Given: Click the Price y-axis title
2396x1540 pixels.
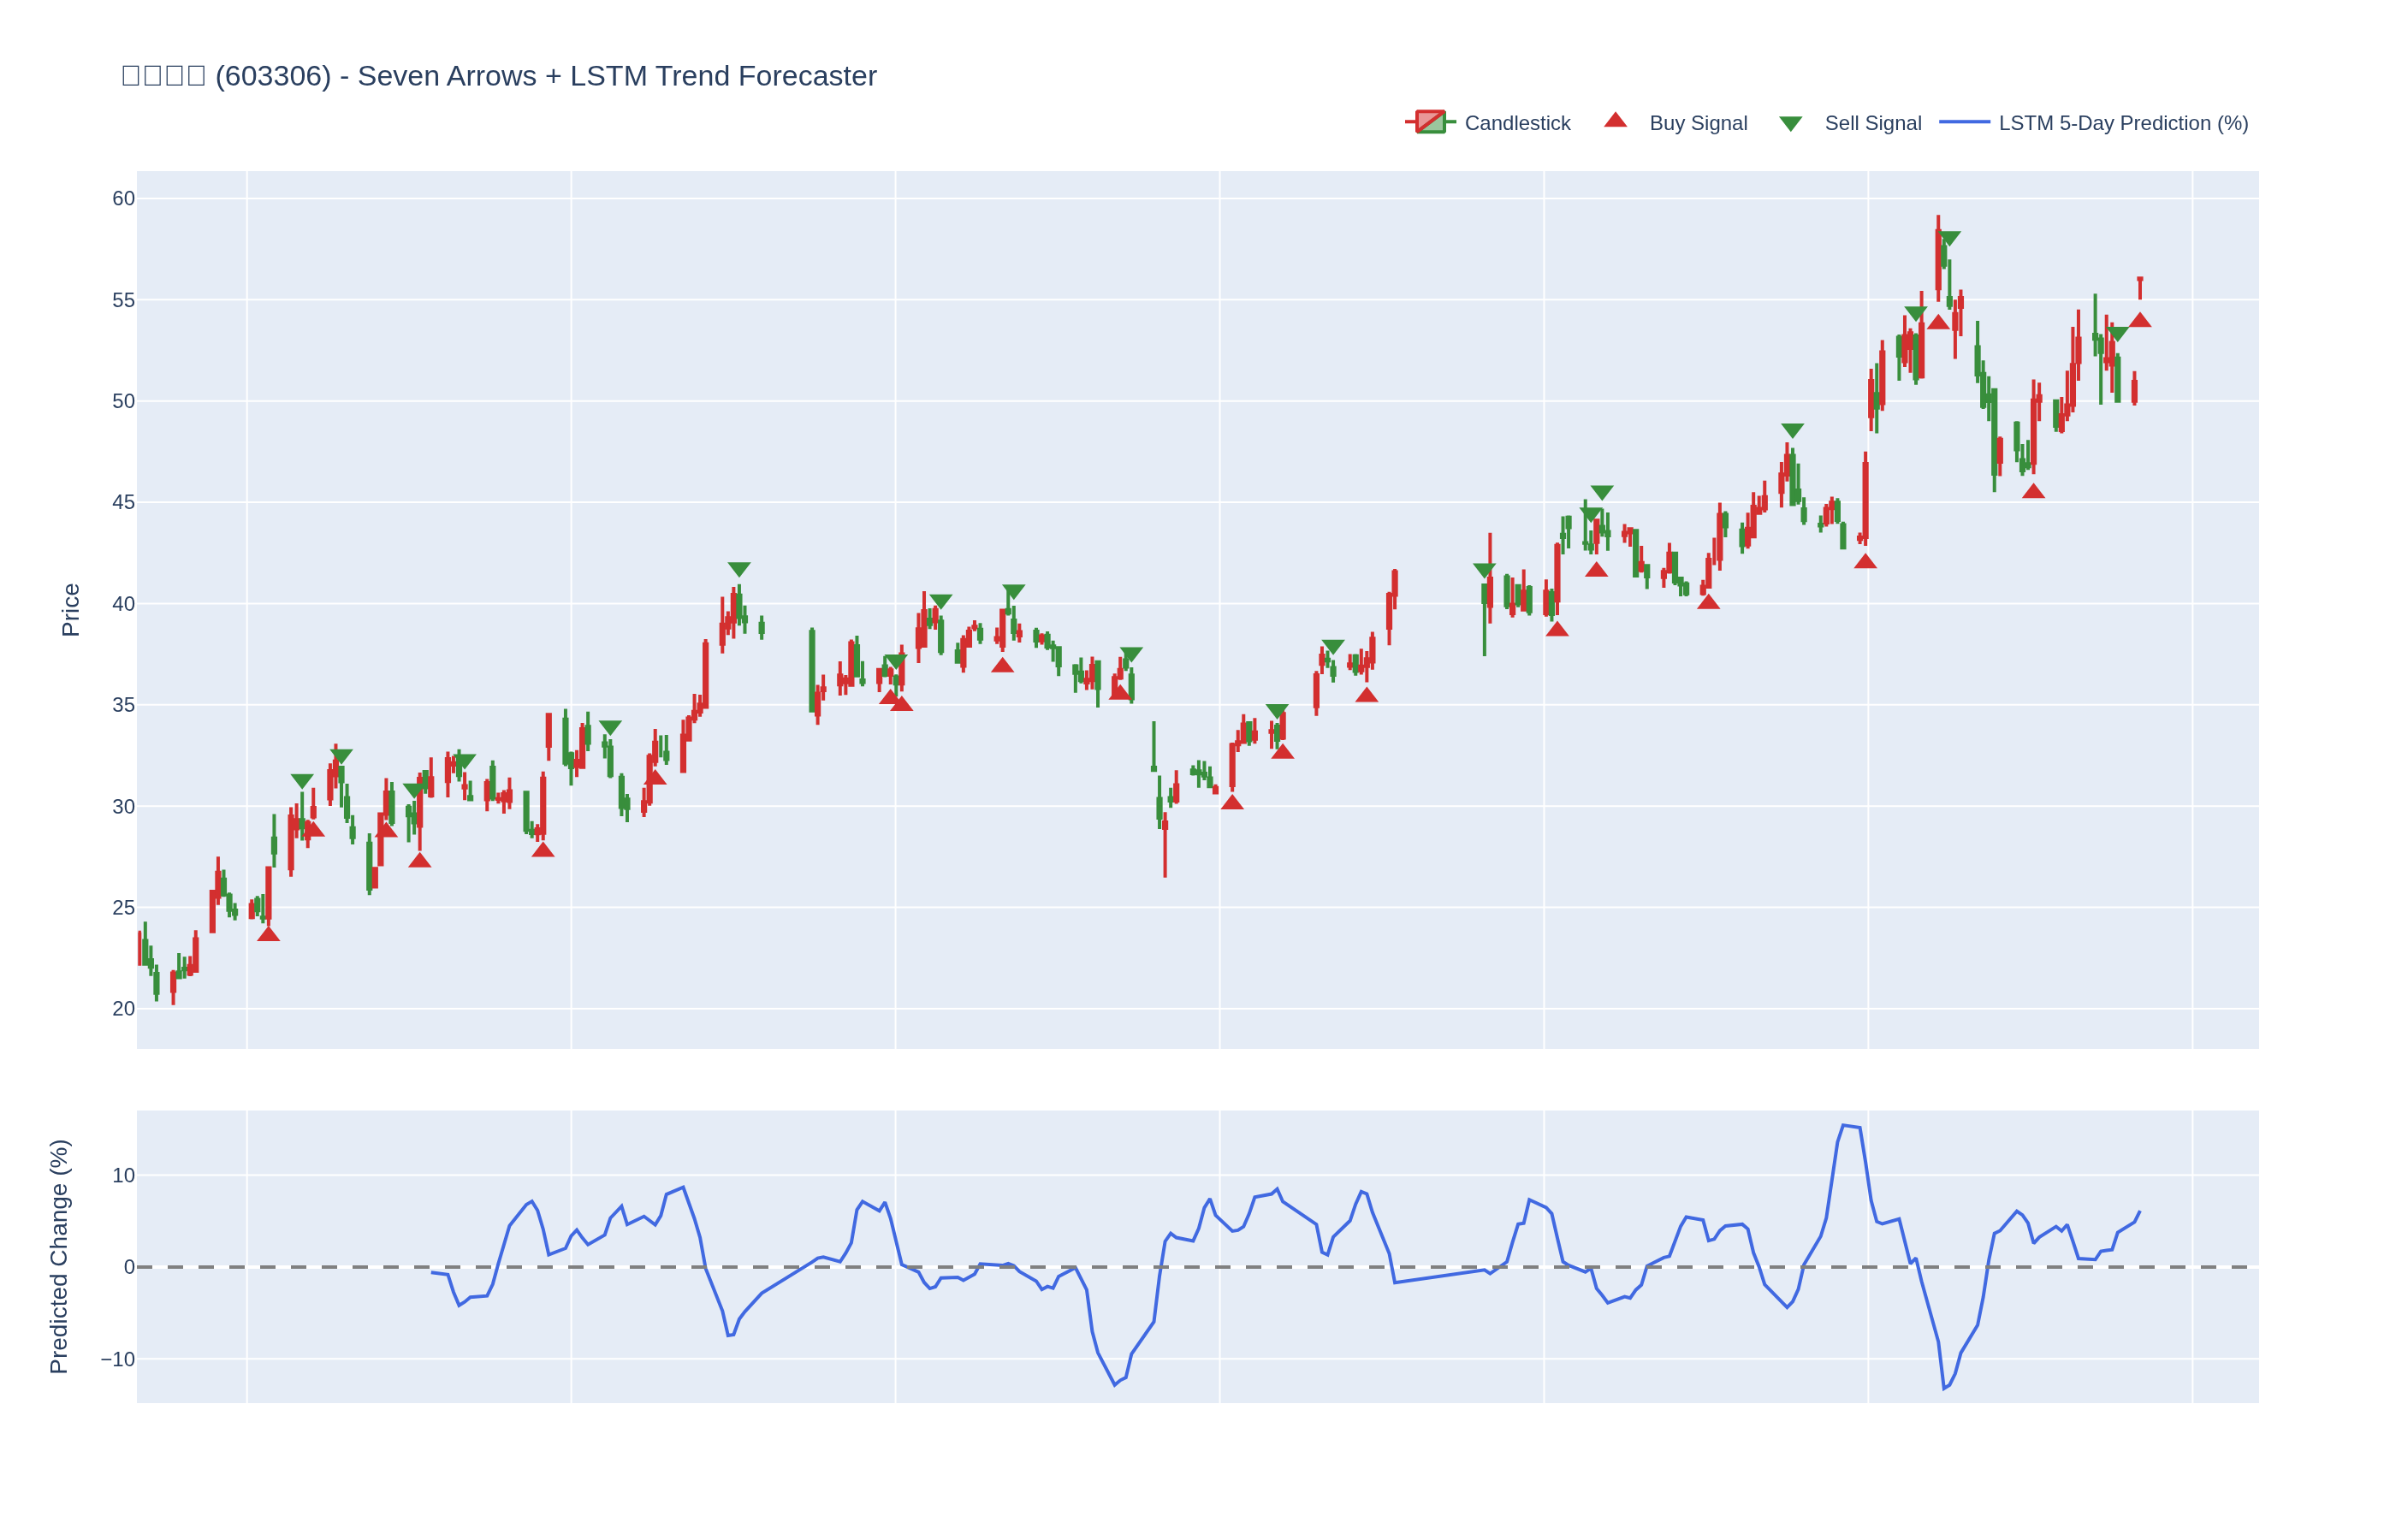Looking at the screenshot, I should click(x=70, y=609).
